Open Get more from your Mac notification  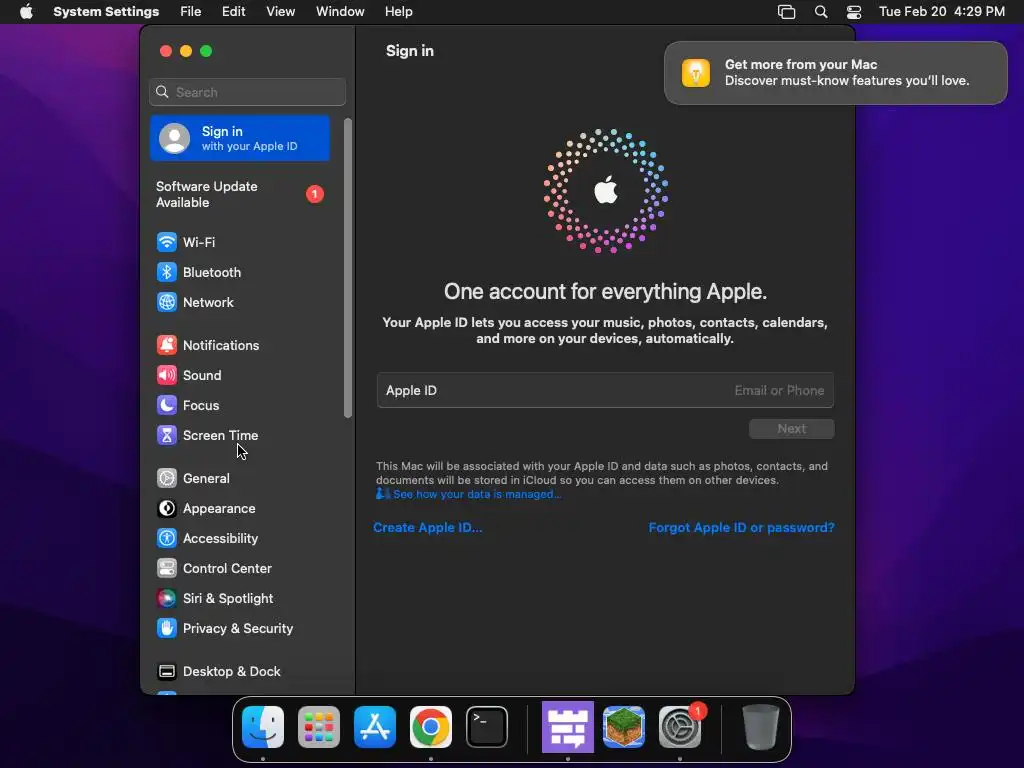(x=836, y=73)
